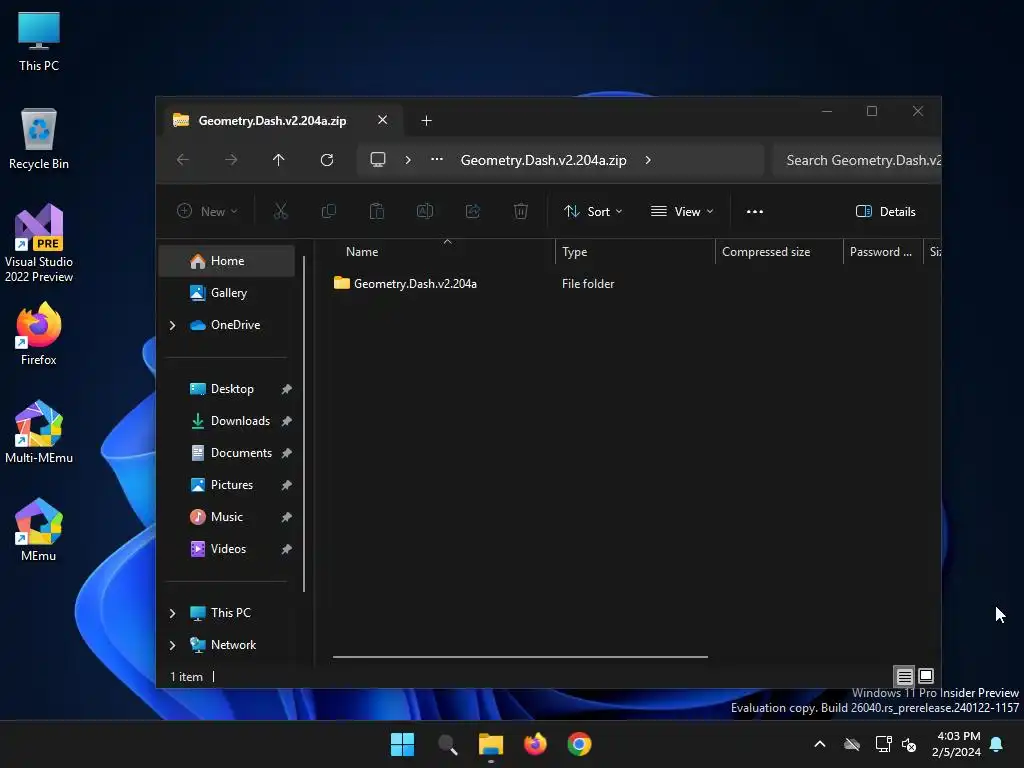Unpin Downloads from Quick access
This screenshot has height=768, width=1024.
click(286, 421)
